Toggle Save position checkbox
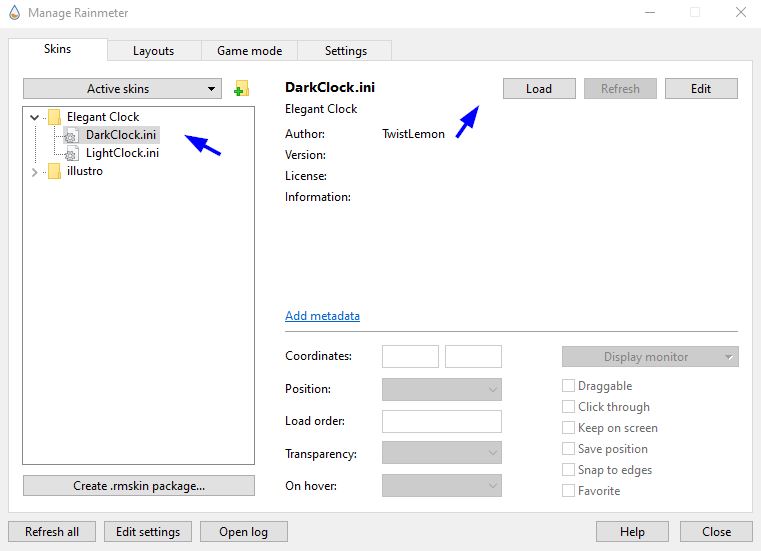Screen dimensions: 761x551 click(x=568, y=449)
